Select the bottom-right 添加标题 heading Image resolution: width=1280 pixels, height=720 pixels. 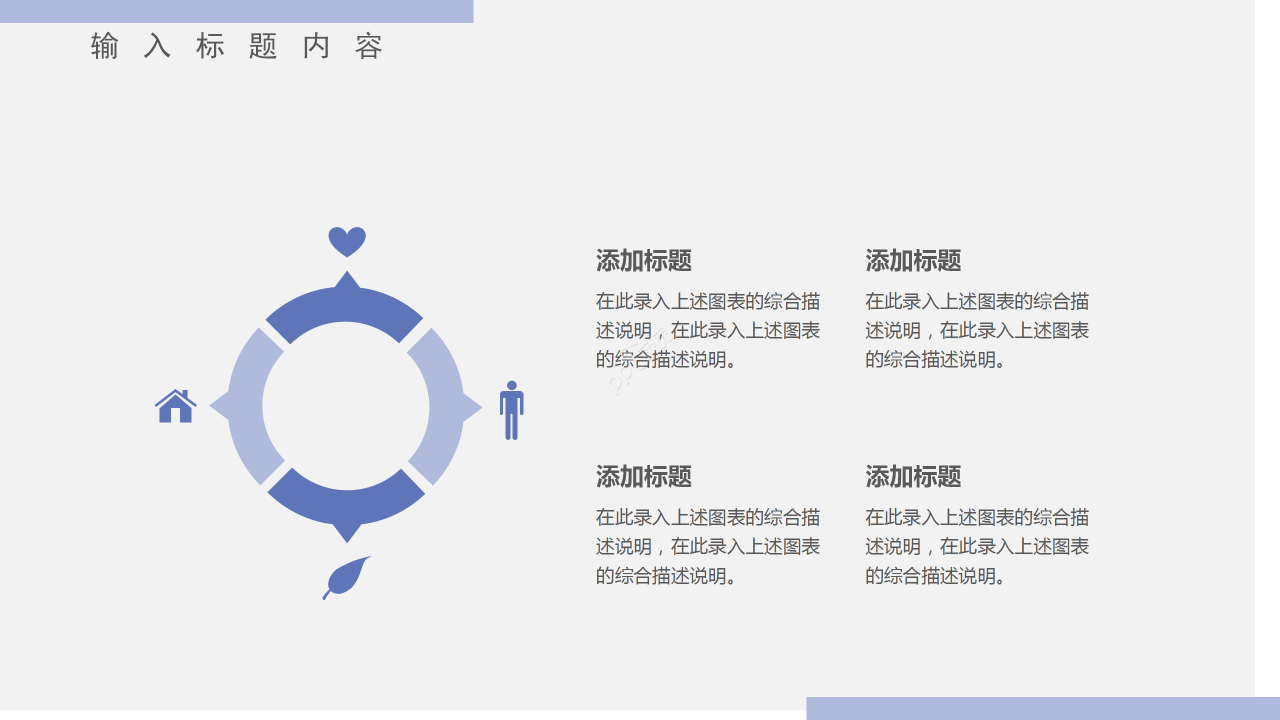[x=910, y=477]
